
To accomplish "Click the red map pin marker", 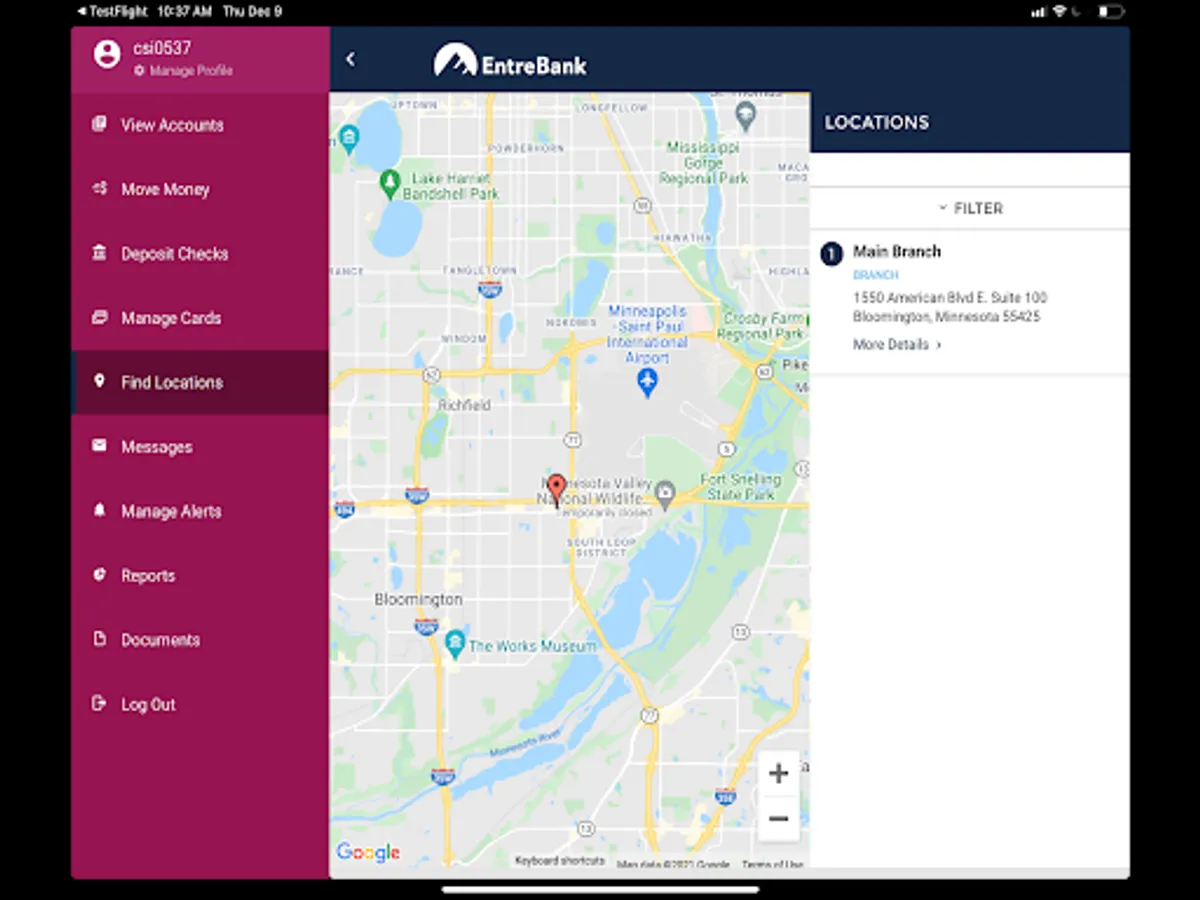I will (x=557, y=488).
